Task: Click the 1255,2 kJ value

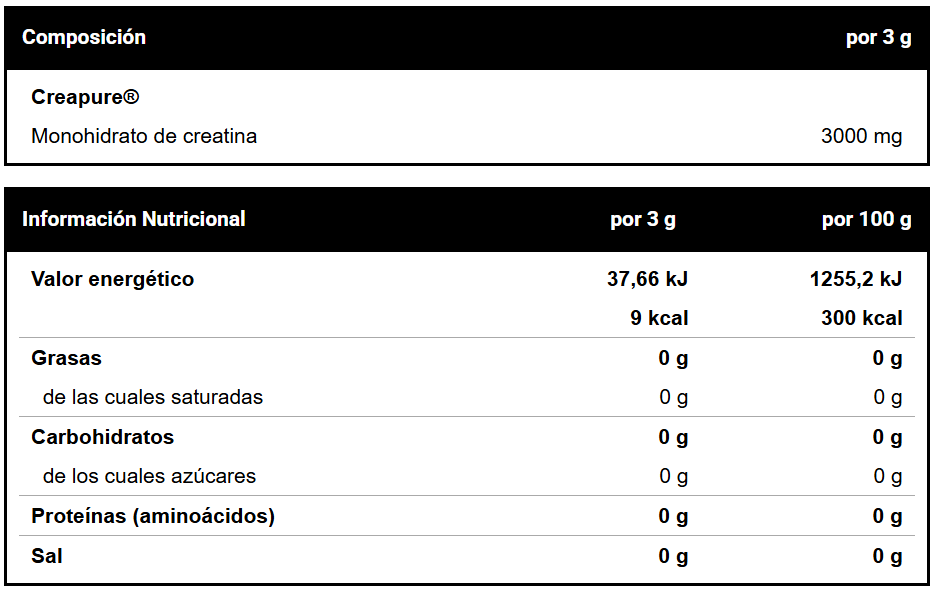Action: click(856, 279)
